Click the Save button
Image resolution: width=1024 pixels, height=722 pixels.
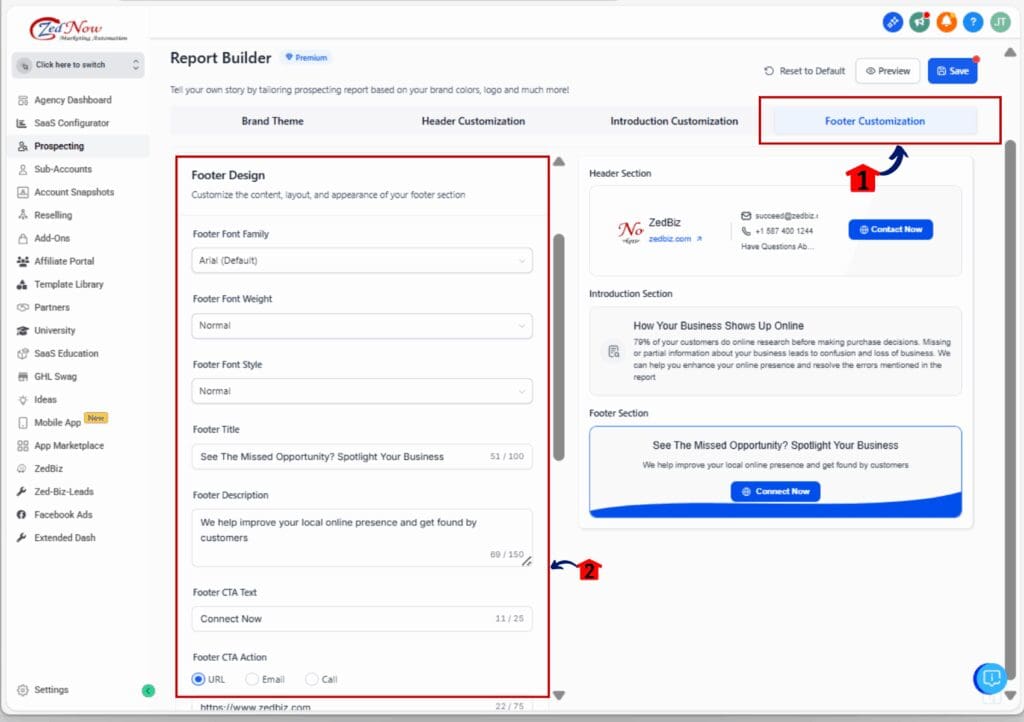tap(952, 71)
